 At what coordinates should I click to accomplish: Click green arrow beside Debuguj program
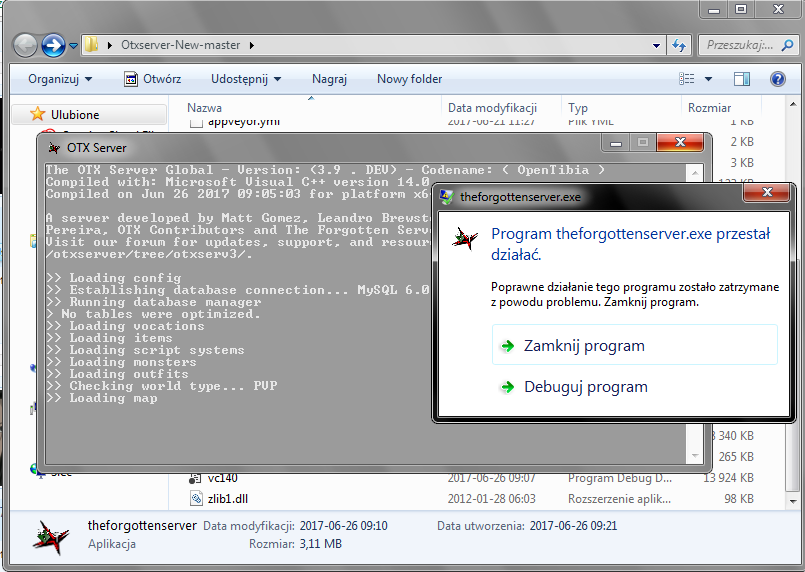(507, 387)
